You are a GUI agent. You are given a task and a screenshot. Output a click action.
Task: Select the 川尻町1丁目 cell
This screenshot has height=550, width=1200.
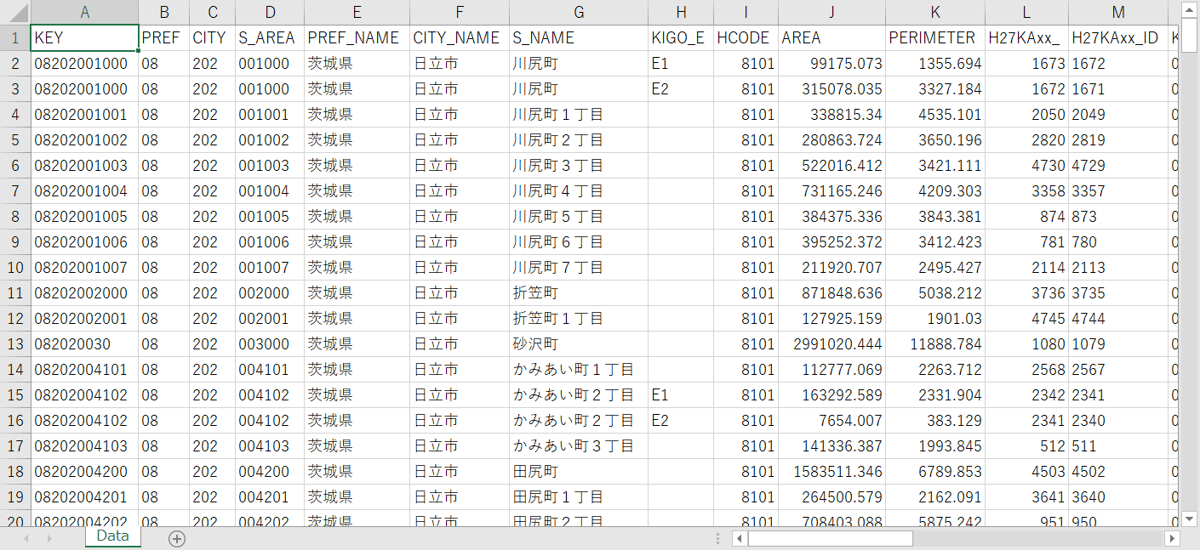[578, 115]
